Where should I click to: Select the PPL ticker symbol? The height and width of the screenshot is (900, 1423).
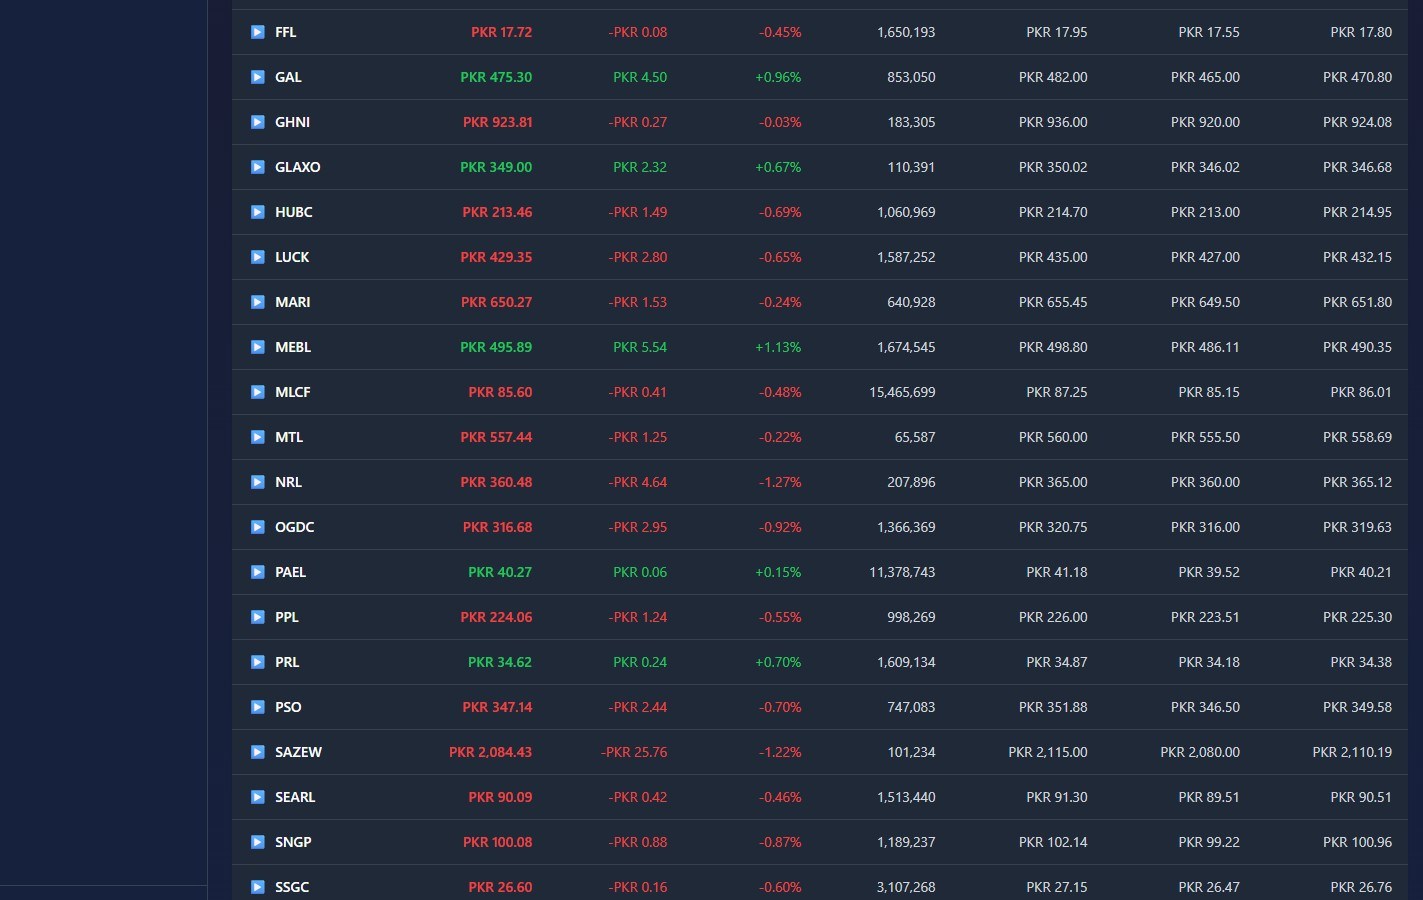pos(287,617)
